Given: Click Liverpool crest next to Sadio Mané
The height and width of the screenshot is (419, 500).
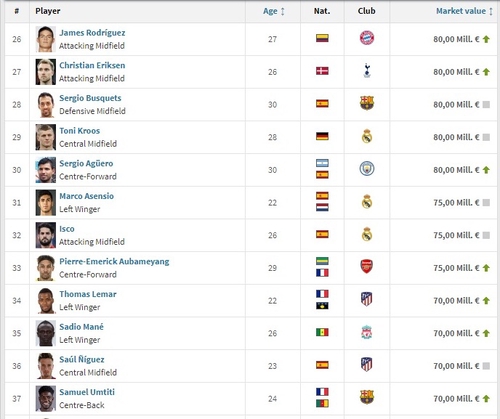Looking at the screenshot, I should [367, 332].
